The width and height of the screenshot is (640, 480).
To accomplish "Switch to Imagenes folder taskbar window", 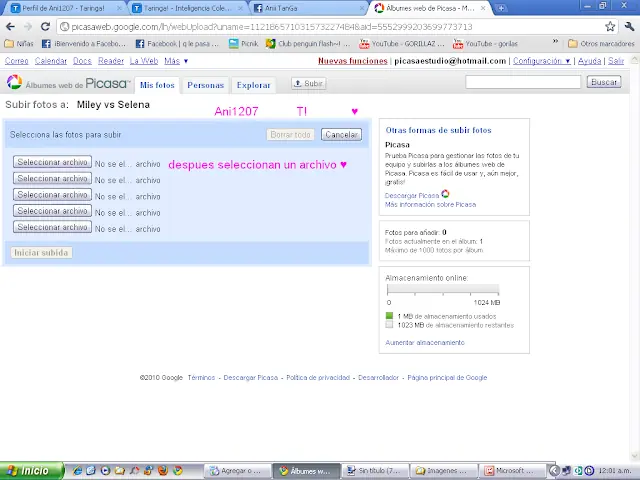I will coord(444,471).
